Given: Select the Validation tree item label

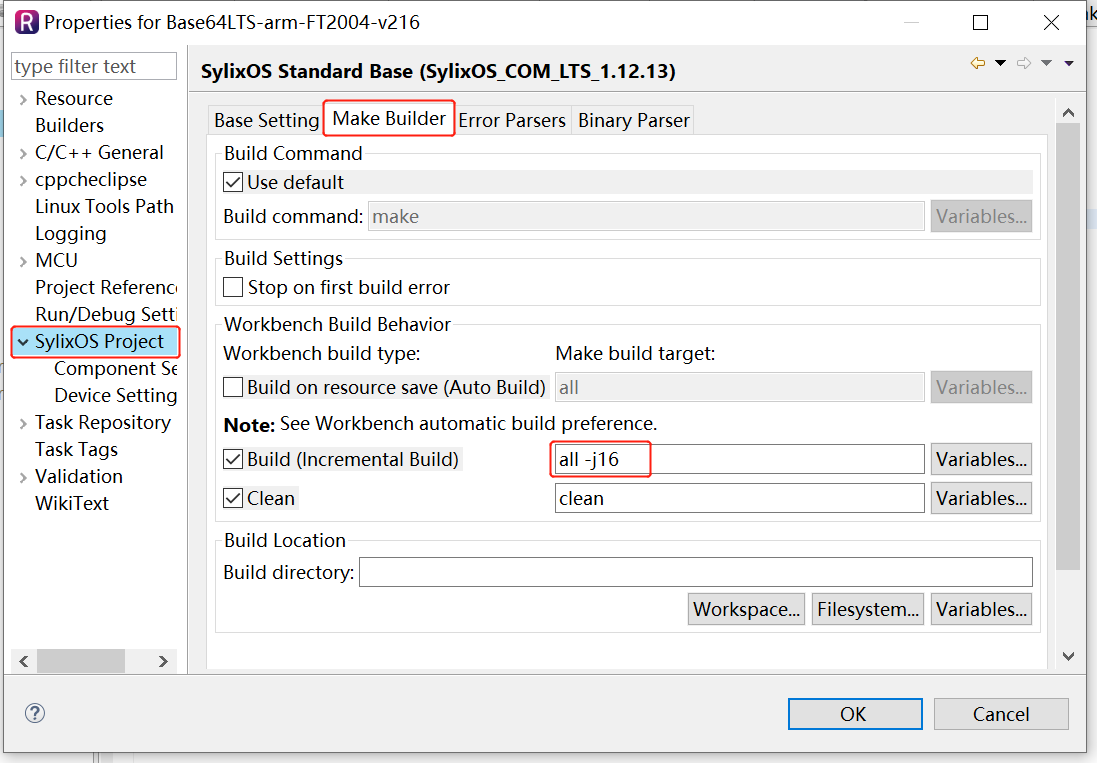Looking at the screenshot, I should 79,477.
